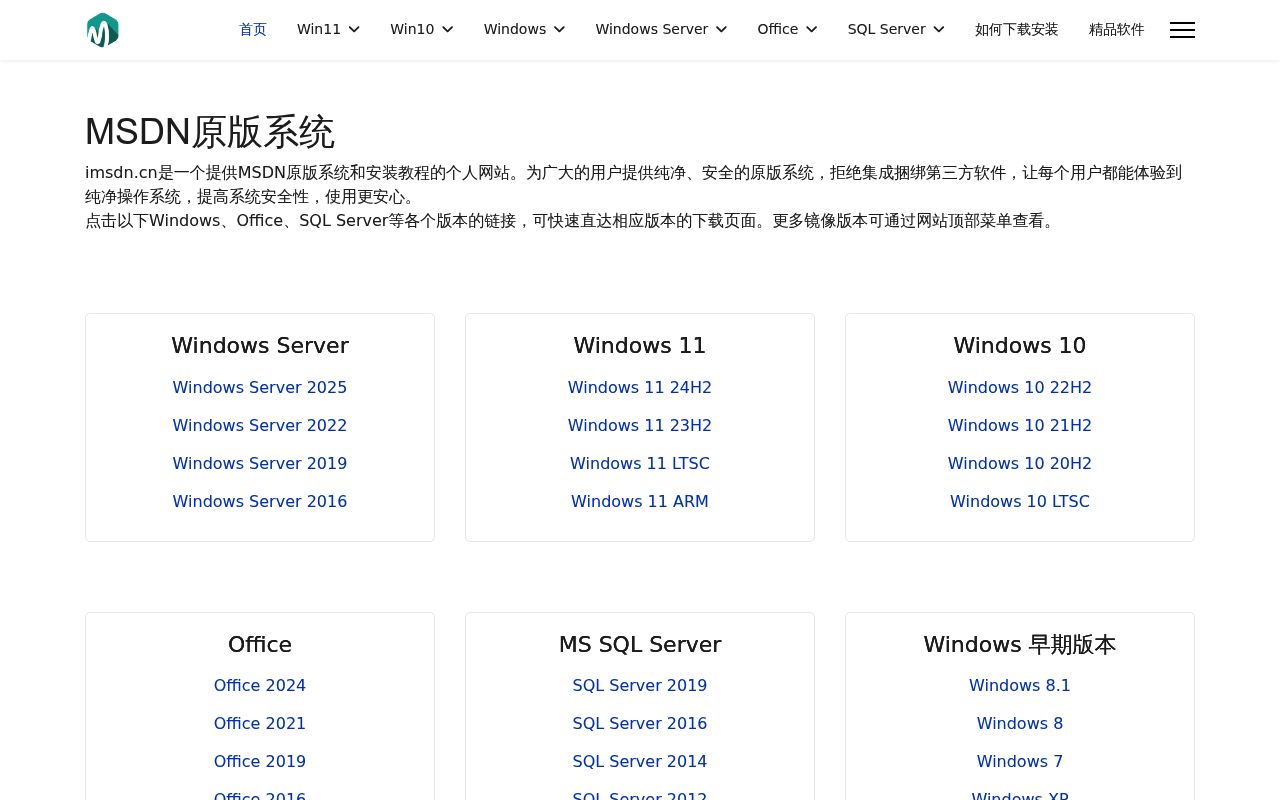The height and width of the screenshot is (800, 1280).
Task: Open Windows 11 LTSC link
Action: click(x=640, y=464)
